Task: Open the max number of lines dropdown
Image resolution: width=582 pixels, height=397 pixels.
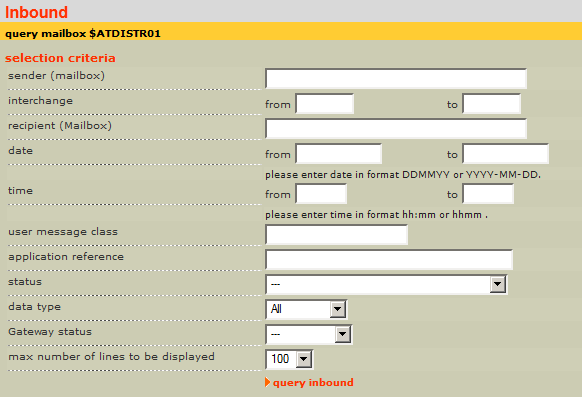Action: coord(289,359)
